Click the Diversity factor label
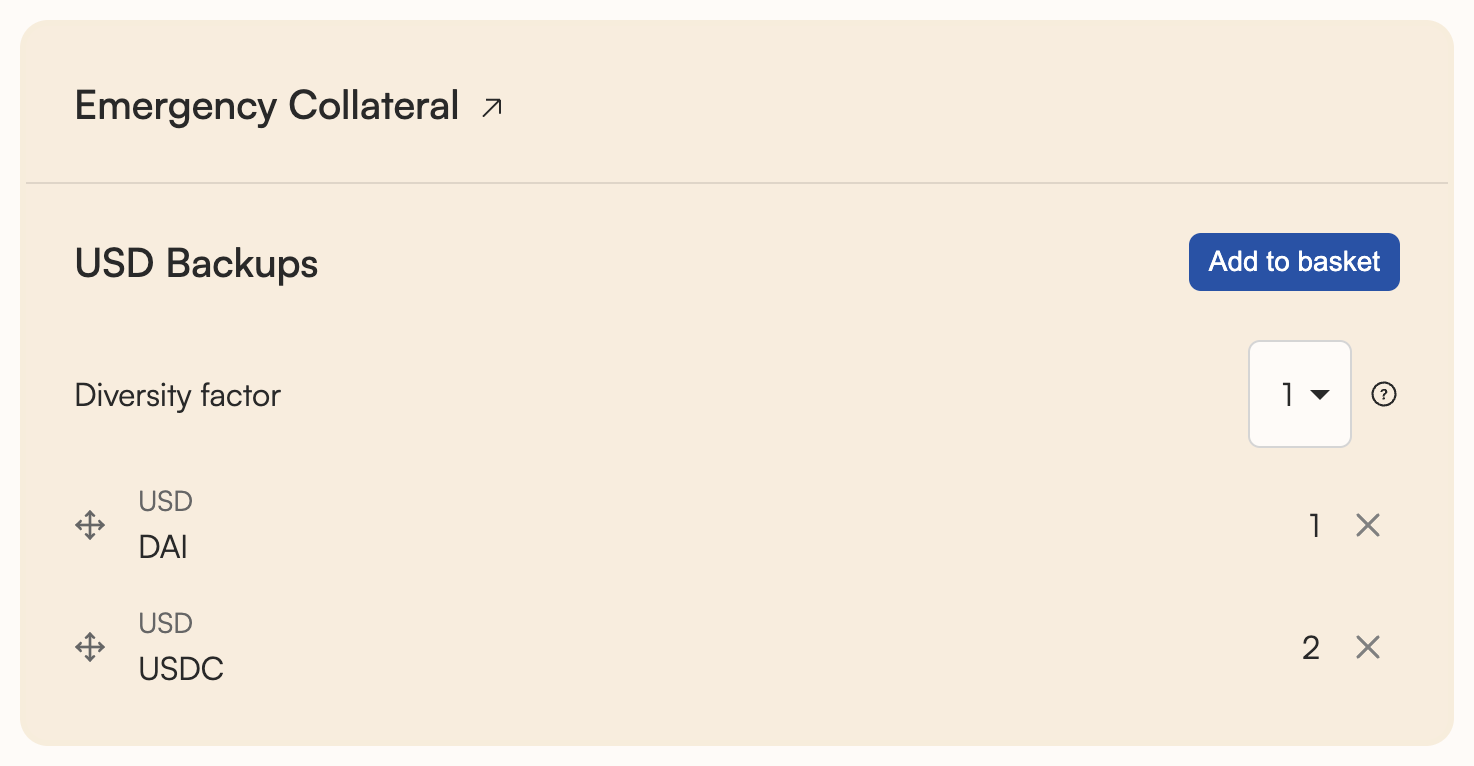Viewport: 1474px width, 766px height. tap(178, 396)
